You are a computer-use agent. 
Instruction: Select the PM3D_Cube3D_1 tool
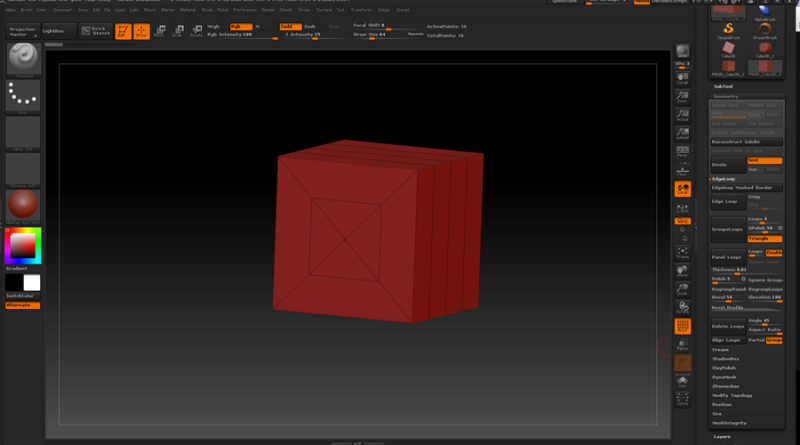(x=728, y=68)
